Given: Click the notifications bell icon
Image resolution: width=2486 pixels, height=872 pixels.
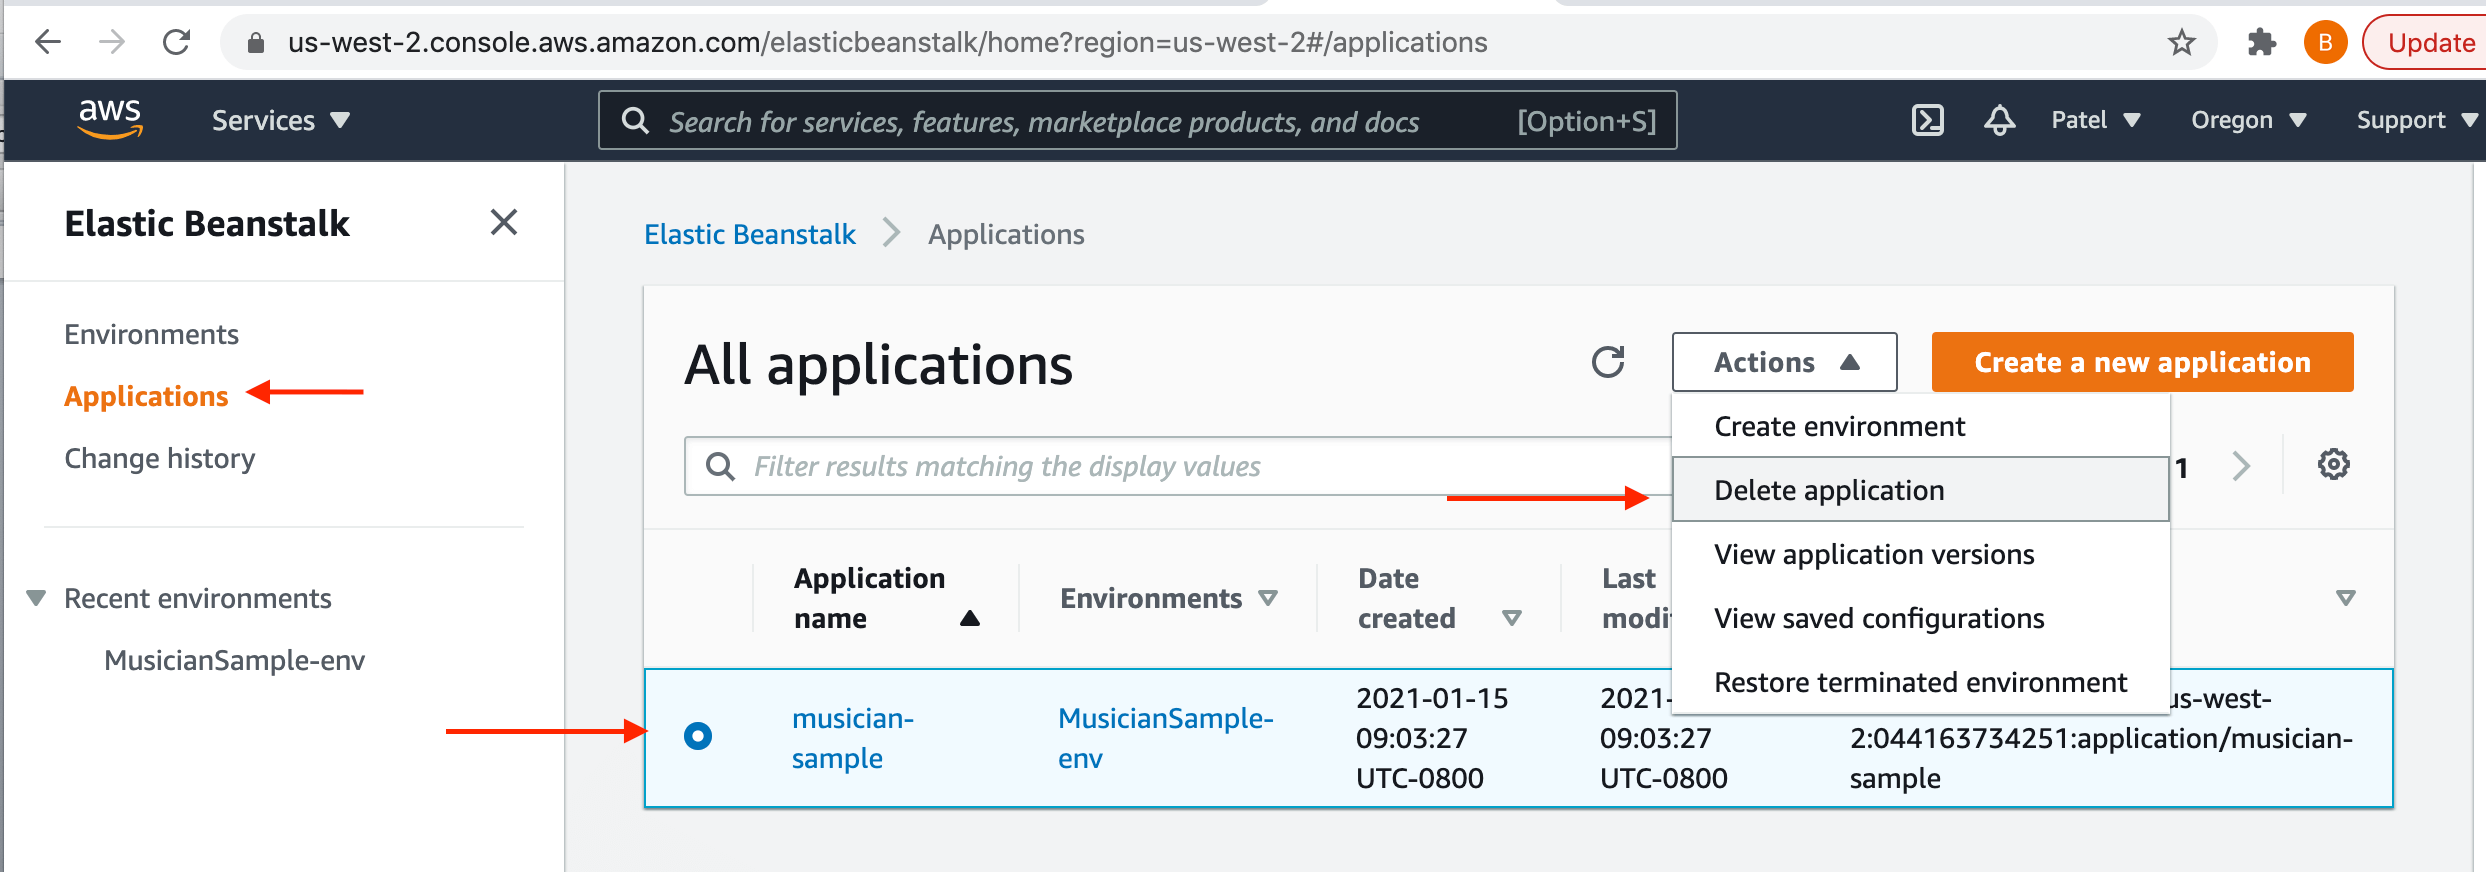Looking at the screenshot, I should [x=1999, y=120].
